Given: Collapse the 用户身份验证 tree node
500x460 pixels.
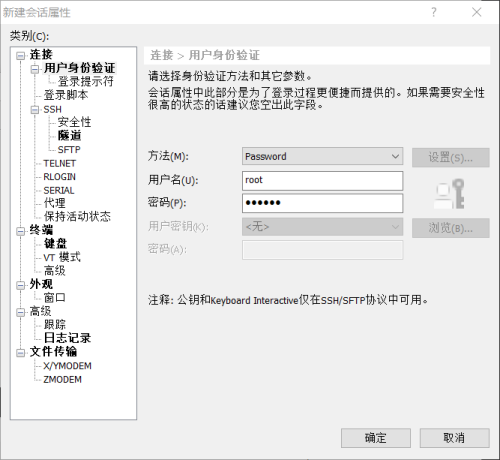Looking at the screenshot, I should (x=35, y=69).
